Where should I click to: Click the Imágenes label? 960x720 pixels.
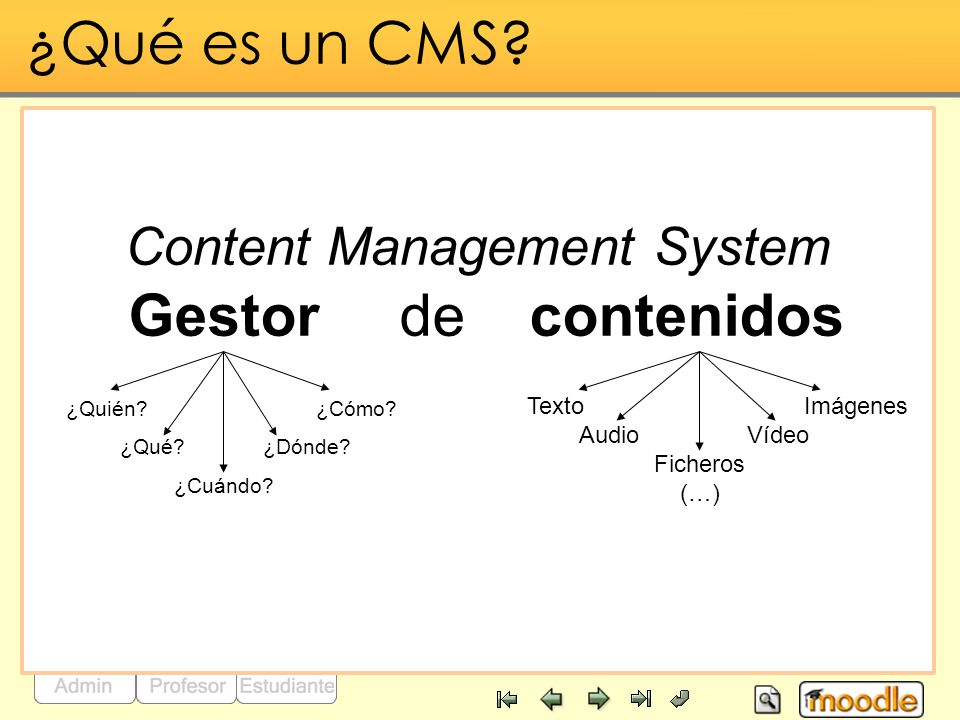tap(855, 407)
